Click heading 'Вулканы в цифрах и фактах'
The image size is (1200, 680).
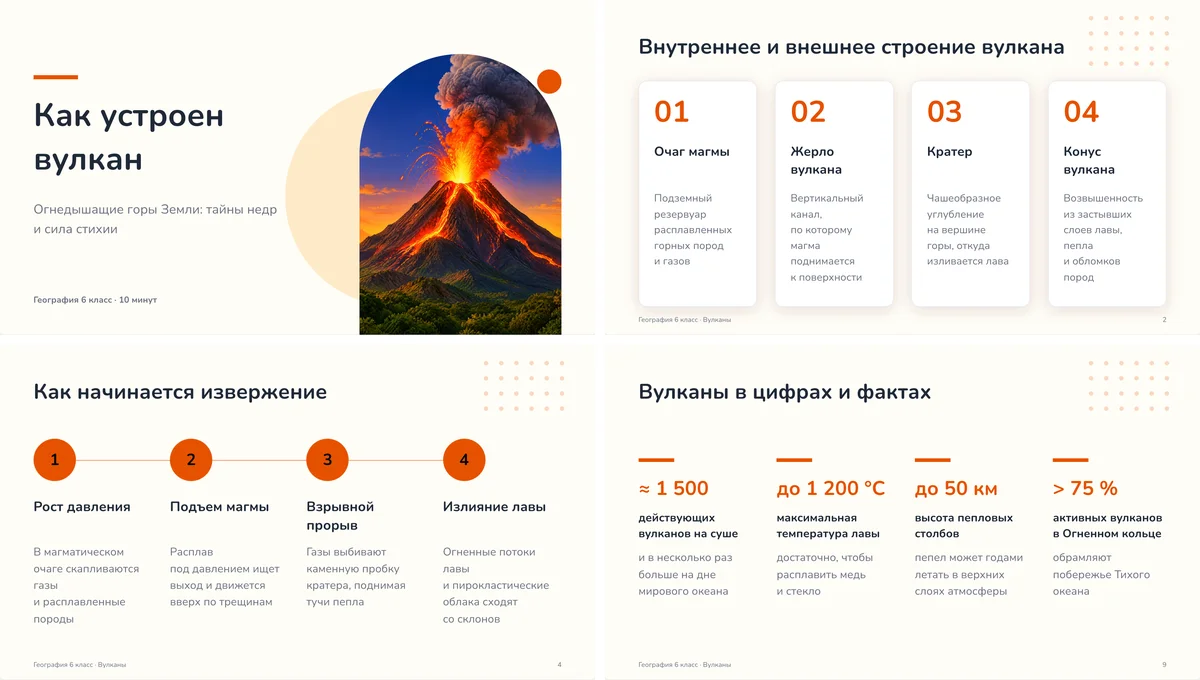[784, 392]
